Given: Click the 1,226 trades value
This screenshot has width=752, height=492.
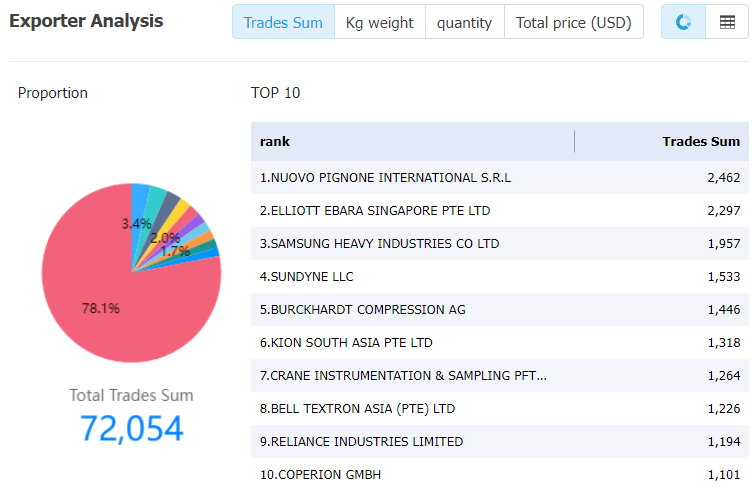Looking at the screenshot, I should 724,409.
